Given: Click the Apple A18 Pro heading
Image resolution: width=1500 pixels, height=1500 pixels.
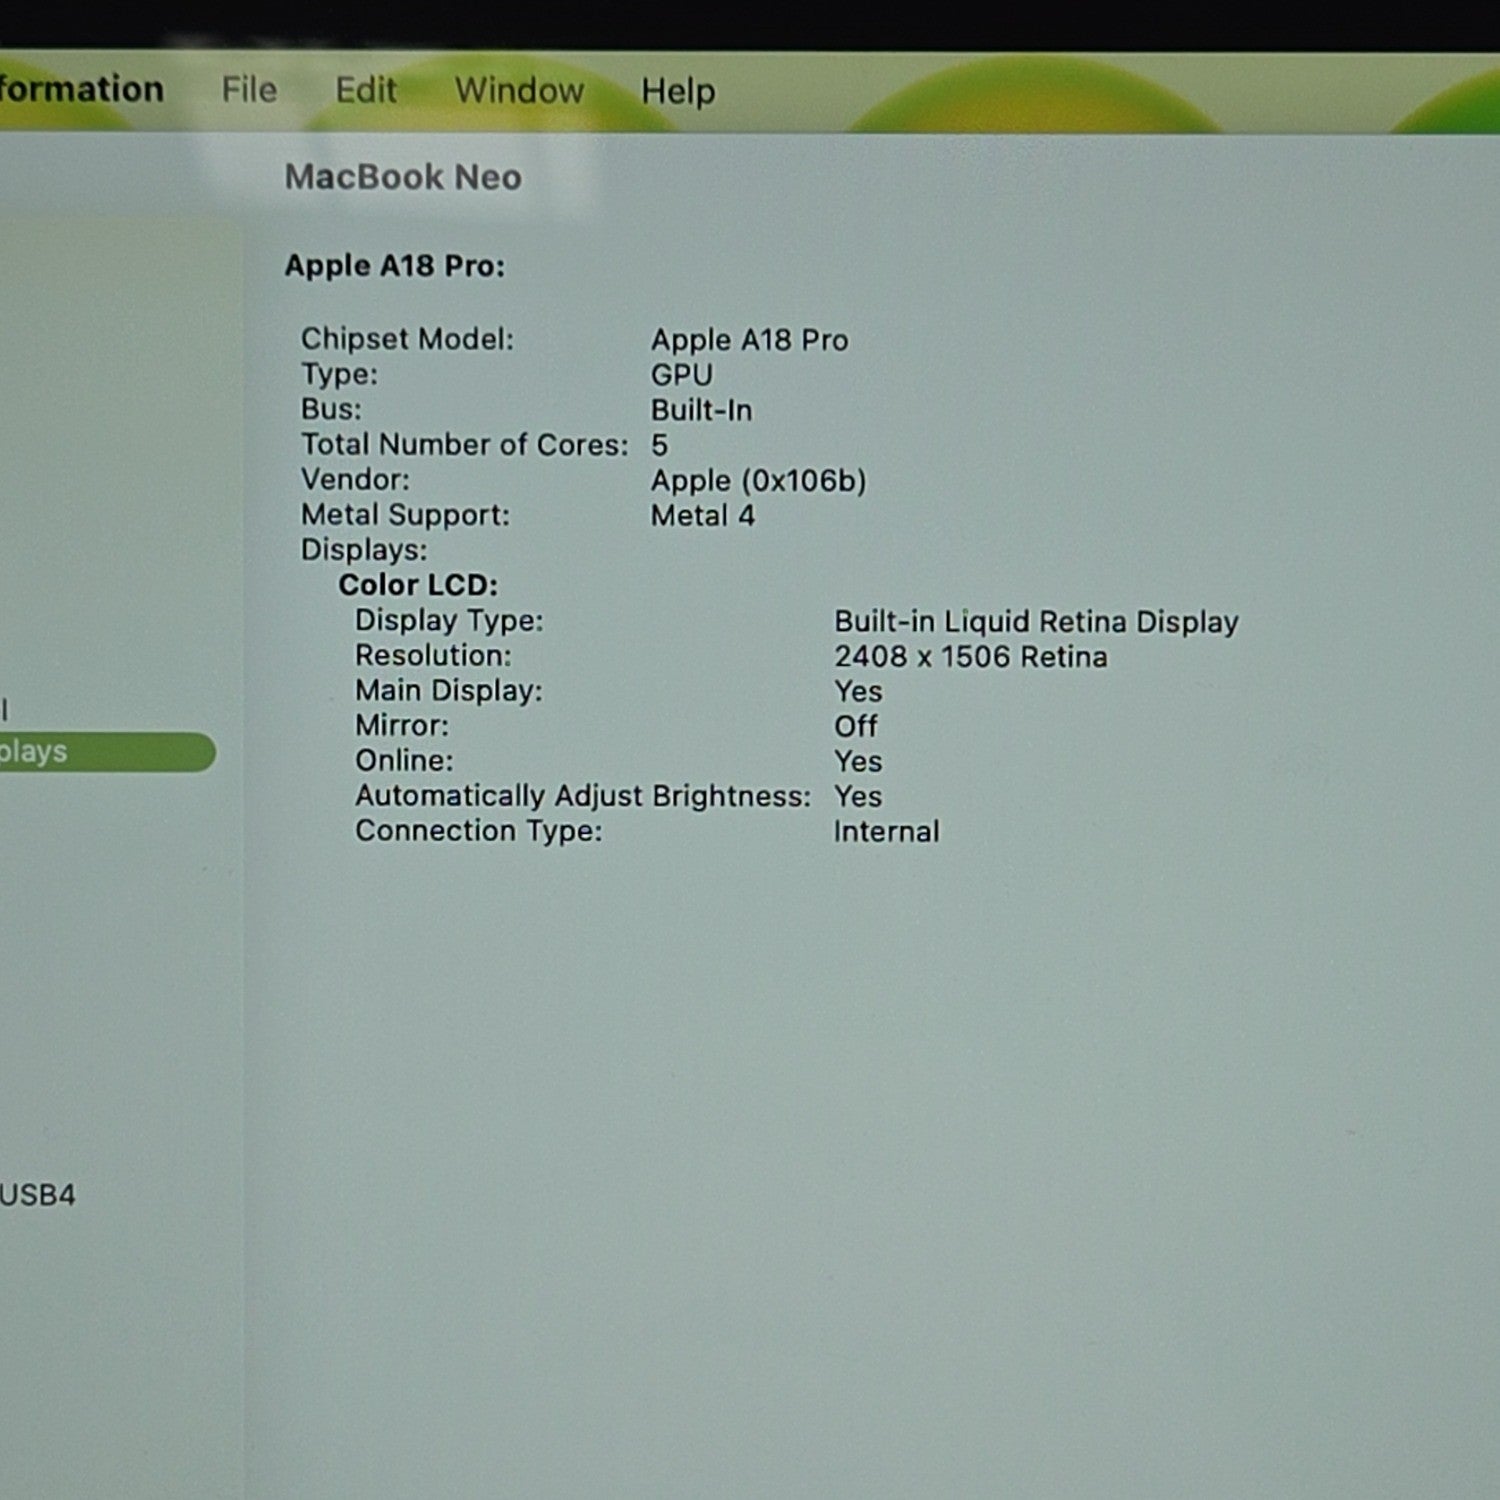Looking at the screenshot, I should (395, 266).
